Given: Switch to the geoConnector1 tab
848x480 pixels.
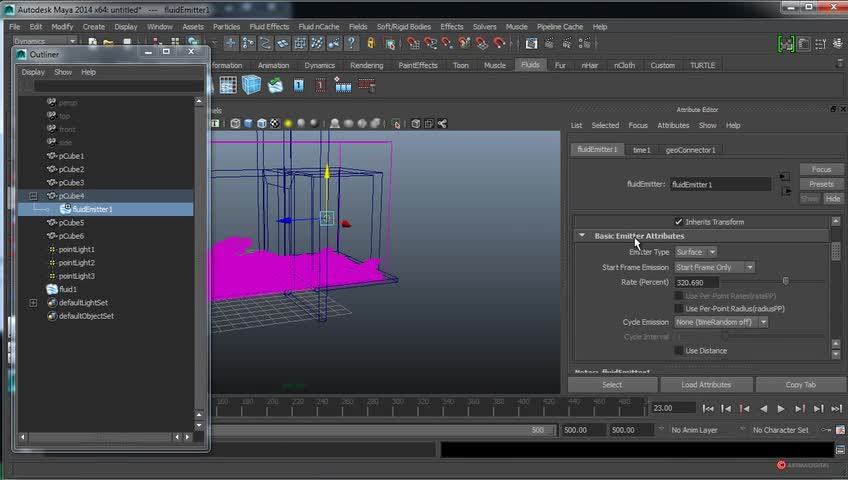Looking at the screenshot, I should point(690,150).
